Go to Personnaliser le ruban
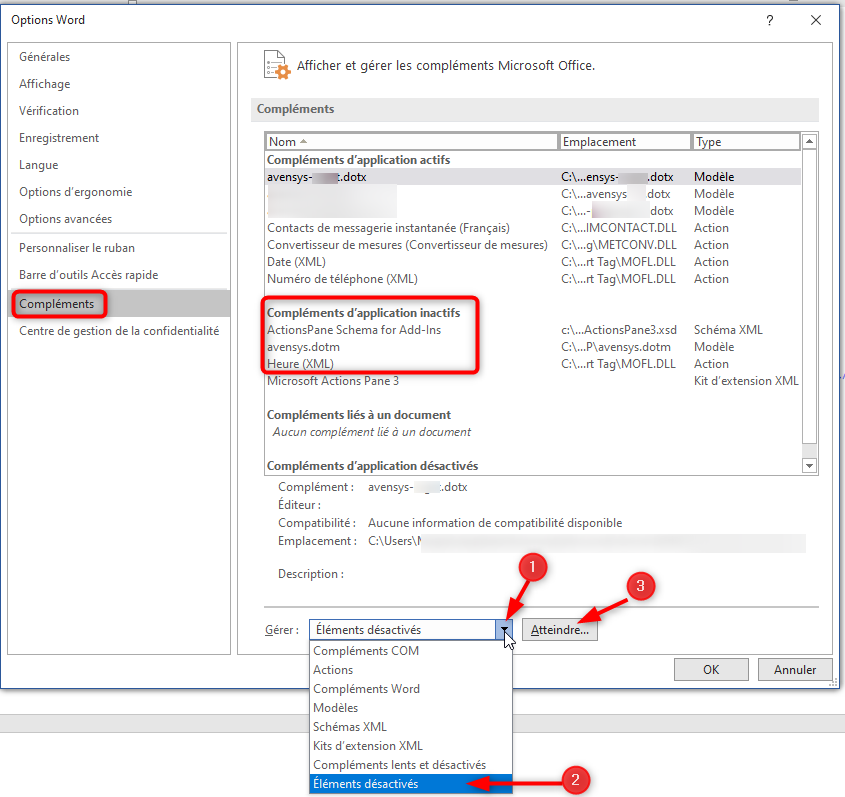Viewport: 845px width, 797px height. tap(77, 248)
